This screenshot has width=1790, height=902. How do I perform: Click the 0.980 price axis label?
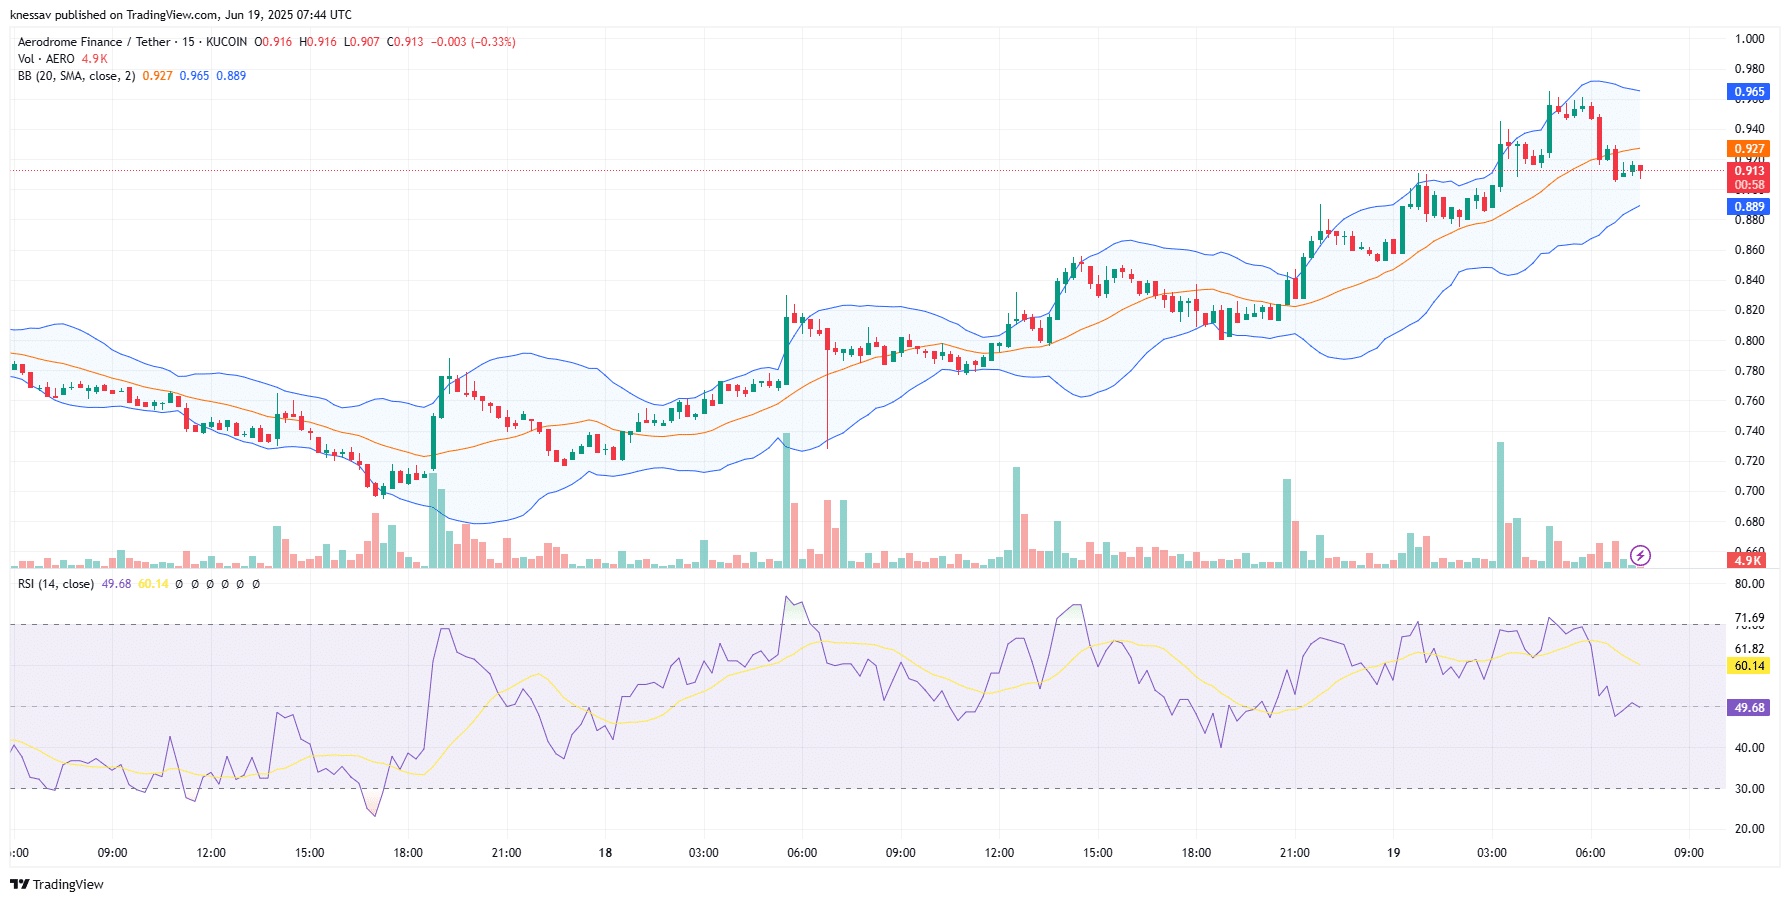1749,69
